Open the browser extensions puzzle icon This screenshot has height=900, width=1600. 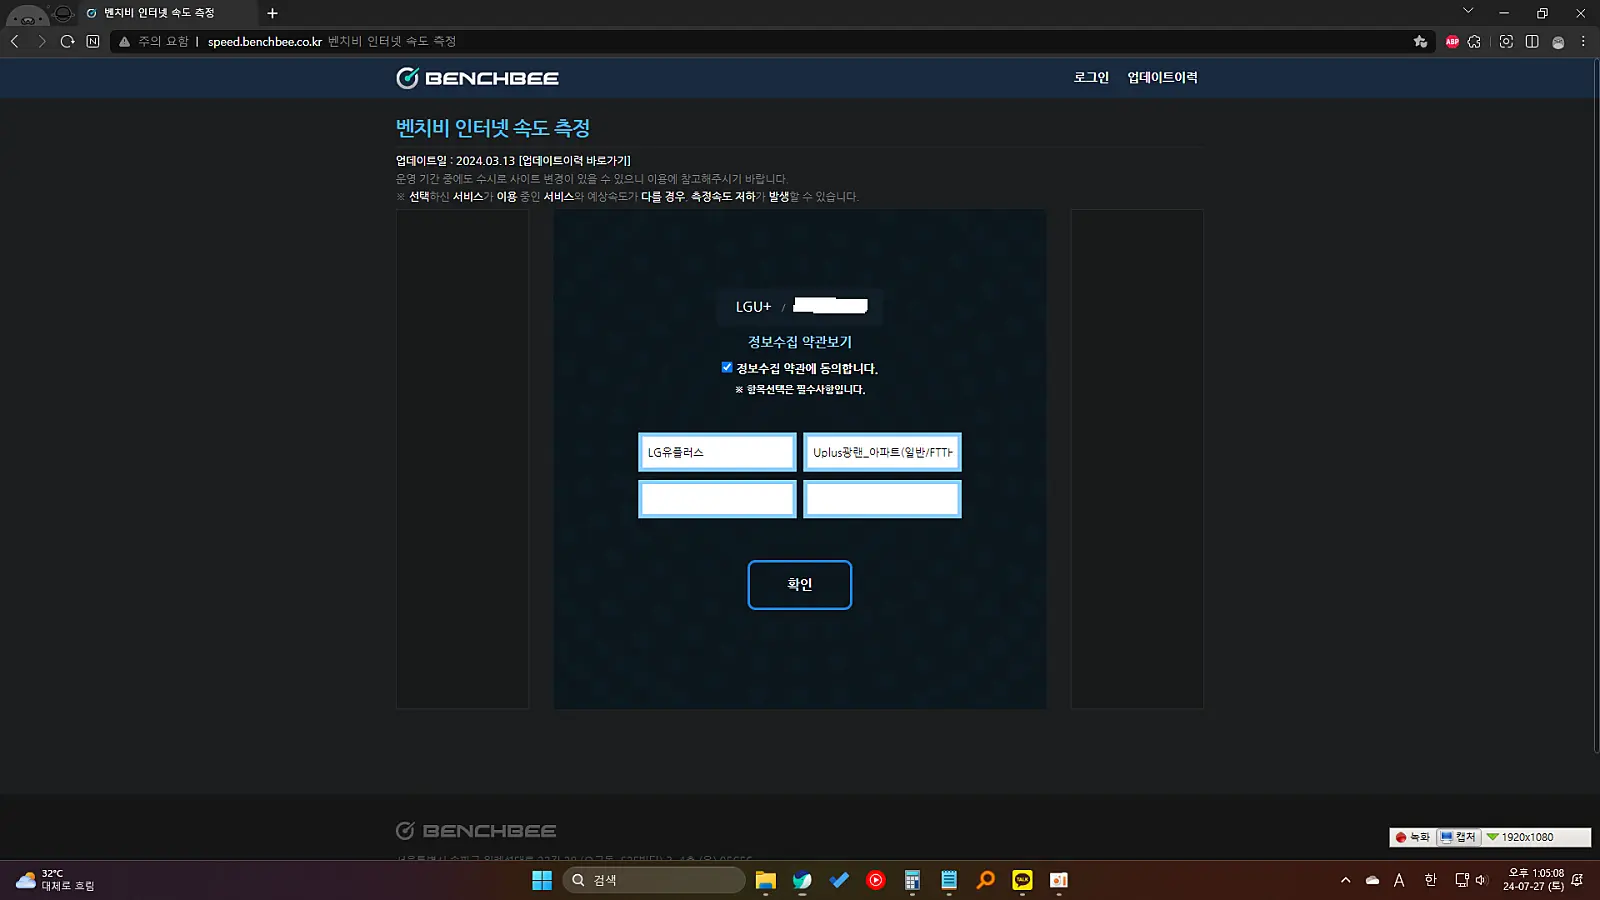(1474, 41)
